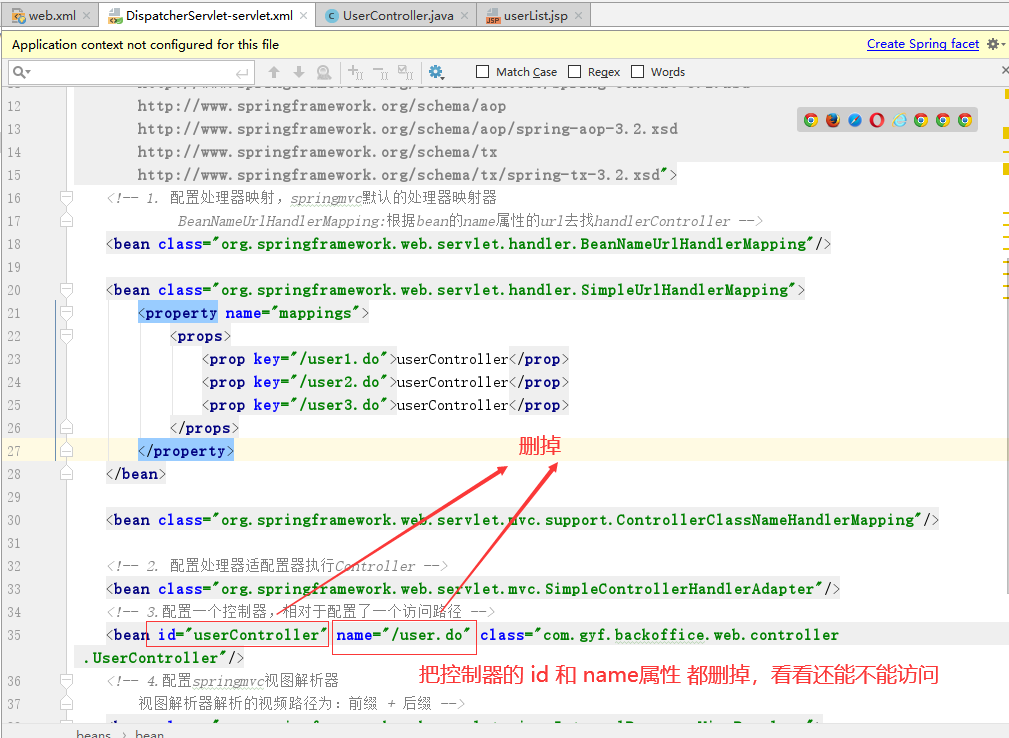Click SimpleControllerHandlerAdapter on line 33
The height and width of the screenshot is (738, 1009).
(x=680, y=589)
